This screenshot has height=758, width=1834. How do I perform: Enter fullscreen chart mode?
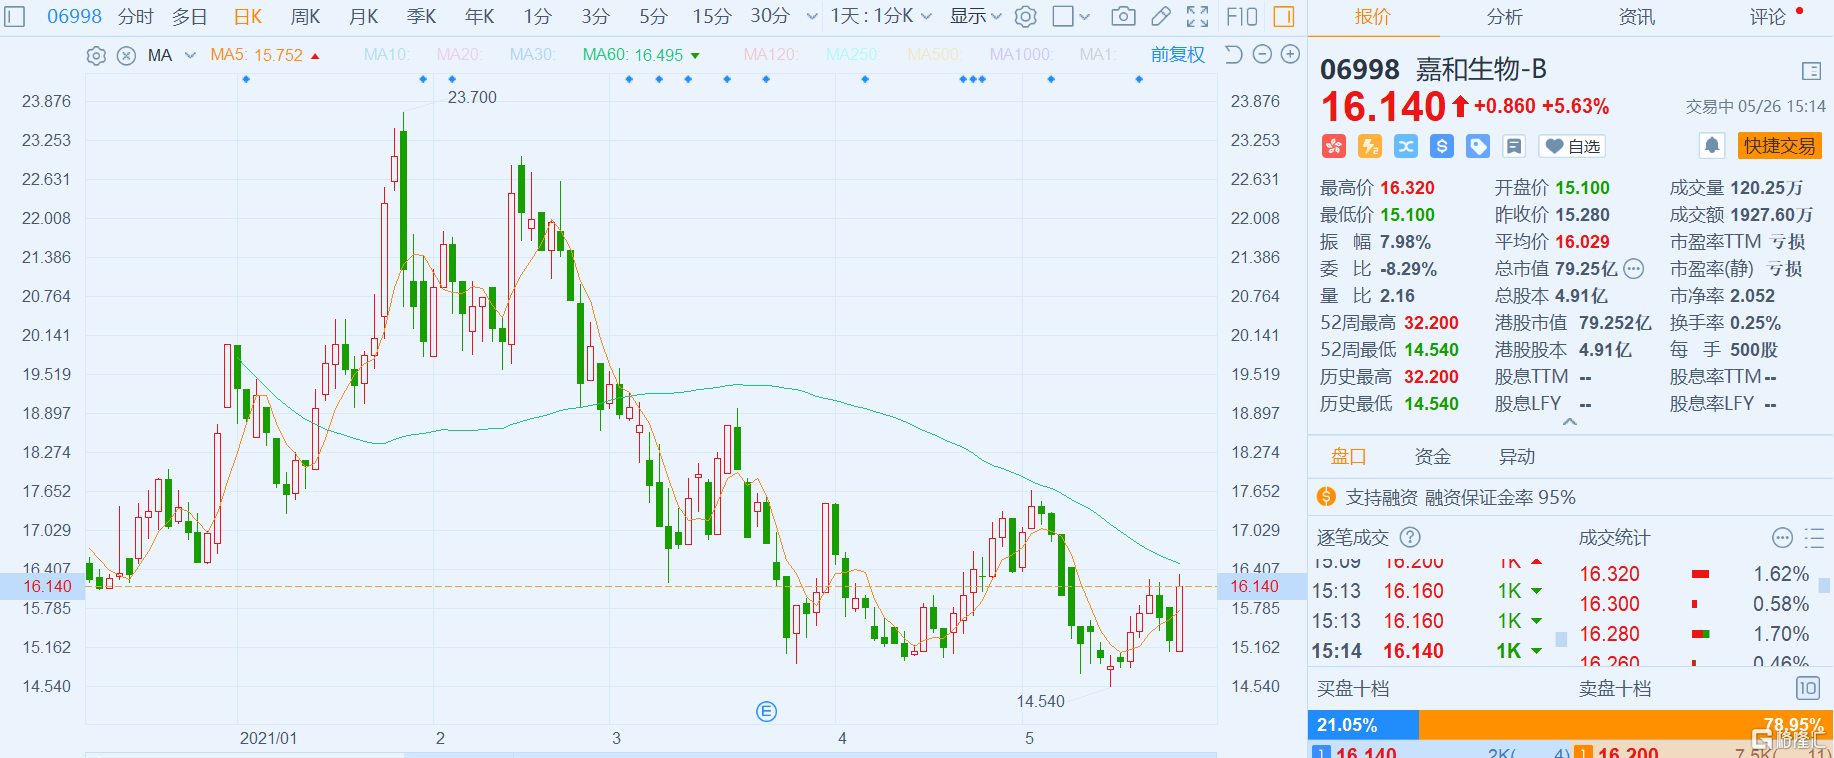point(1197,16)
